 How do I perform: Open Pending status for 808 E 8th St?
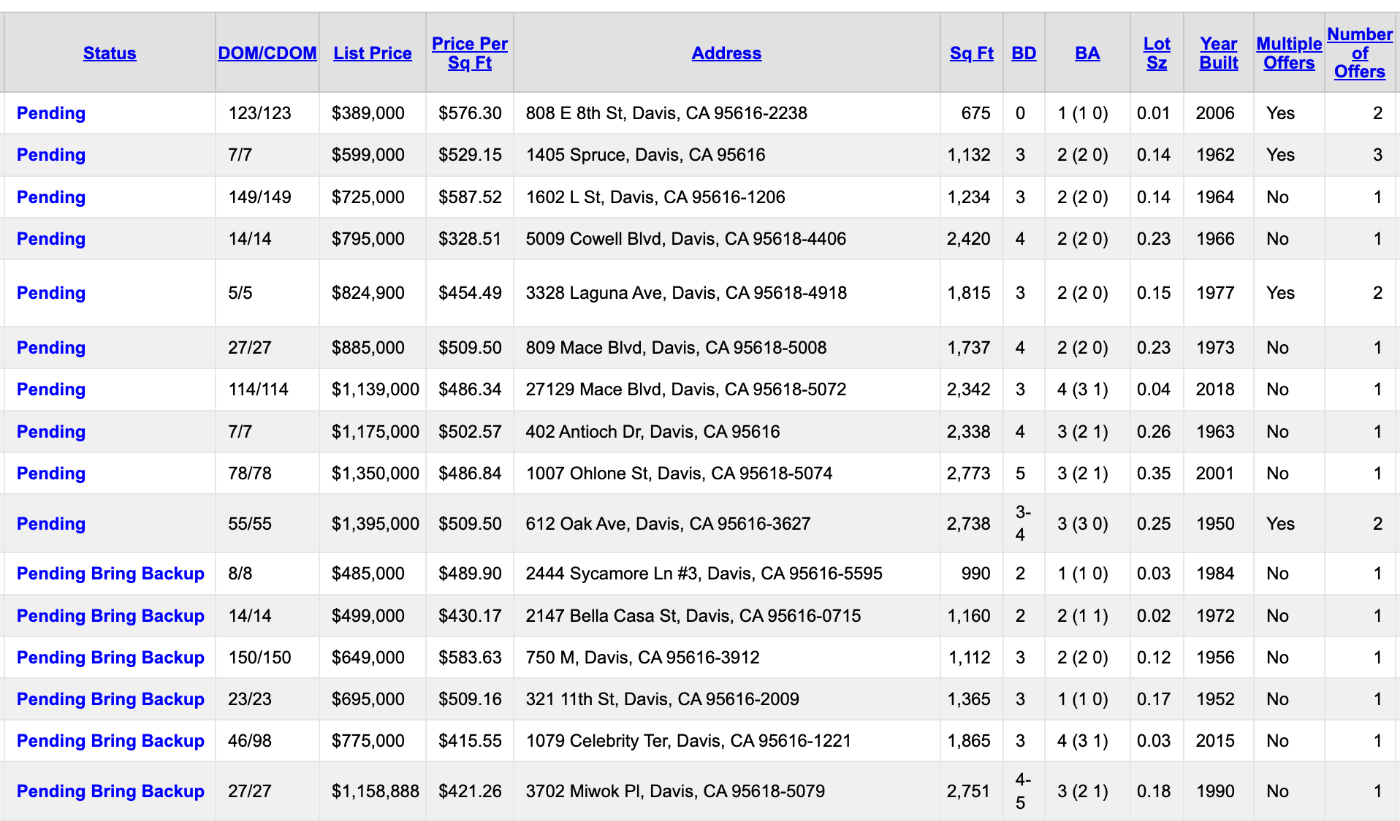51,113
